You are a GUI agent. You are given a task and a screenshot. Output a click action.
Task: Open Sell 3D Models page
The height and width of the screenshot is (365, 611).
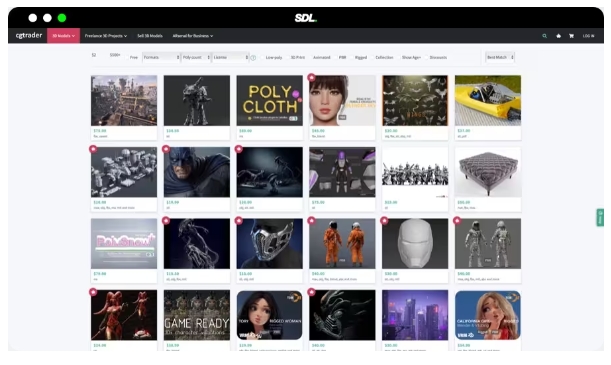pyautogui.click(x=150, y=36)
